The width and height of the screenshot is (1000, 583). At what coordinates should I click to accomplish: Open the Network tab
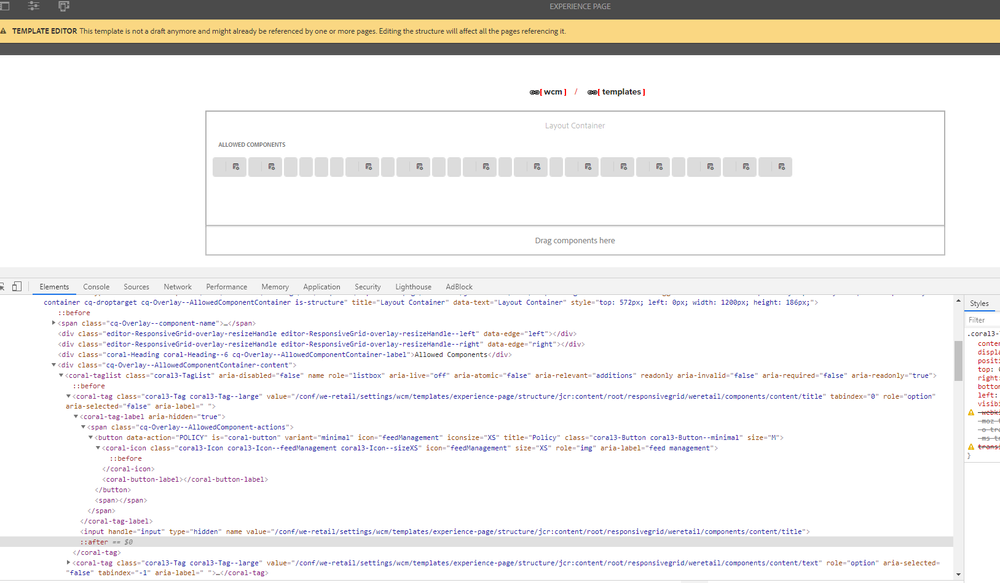coord(177,287)
